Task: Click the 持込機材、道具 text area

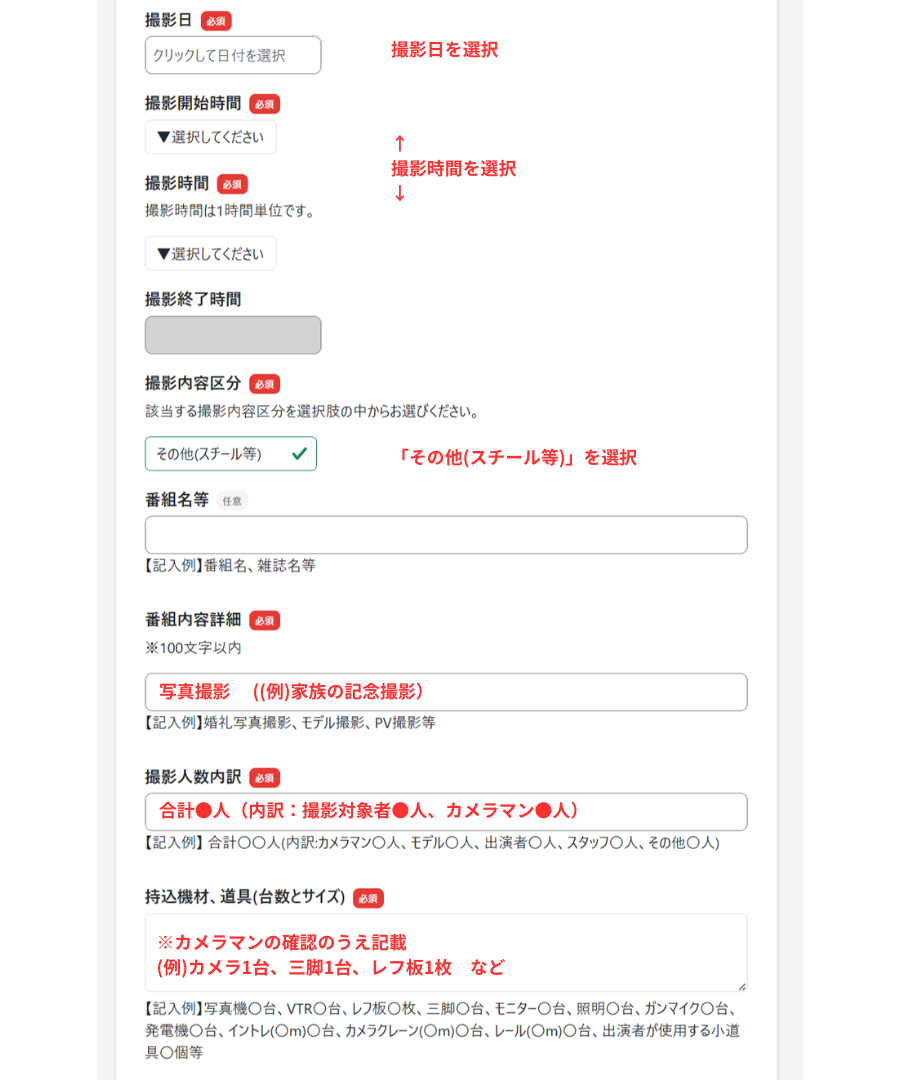Action: (446, 952)
